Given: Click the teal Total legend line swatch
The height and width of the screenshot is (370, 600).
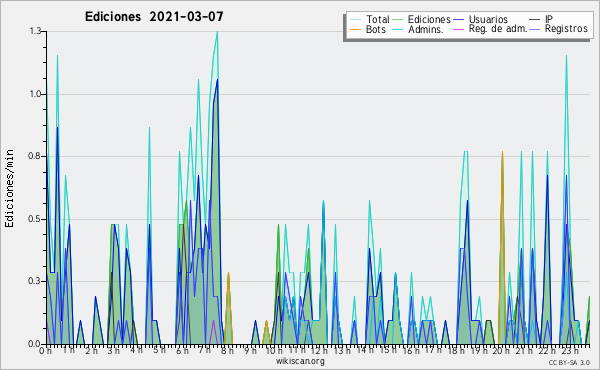Looking at the screenshot, I should point(356,20).
